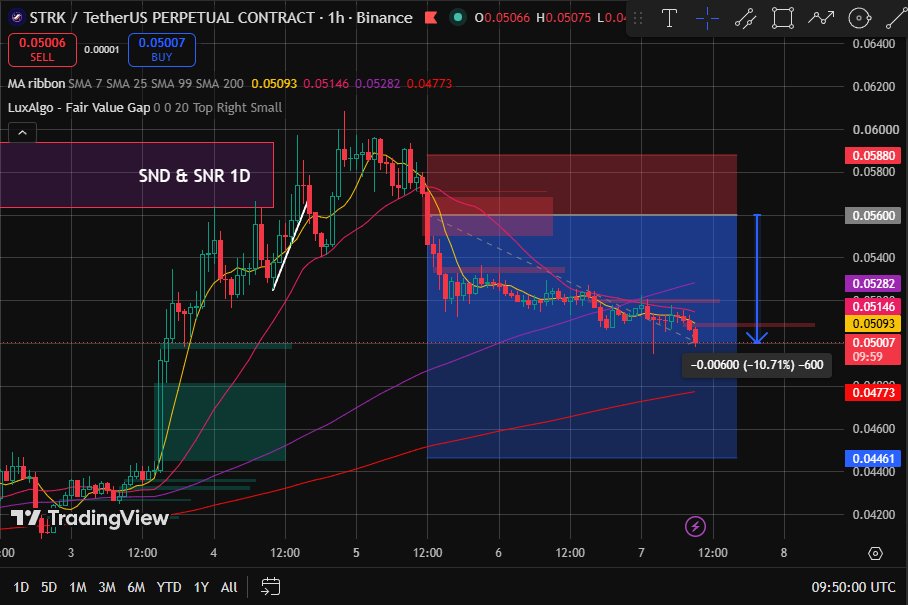908x605 pixels.
Task: Click the 0.00001 spread value
Action: coord(102,50)
